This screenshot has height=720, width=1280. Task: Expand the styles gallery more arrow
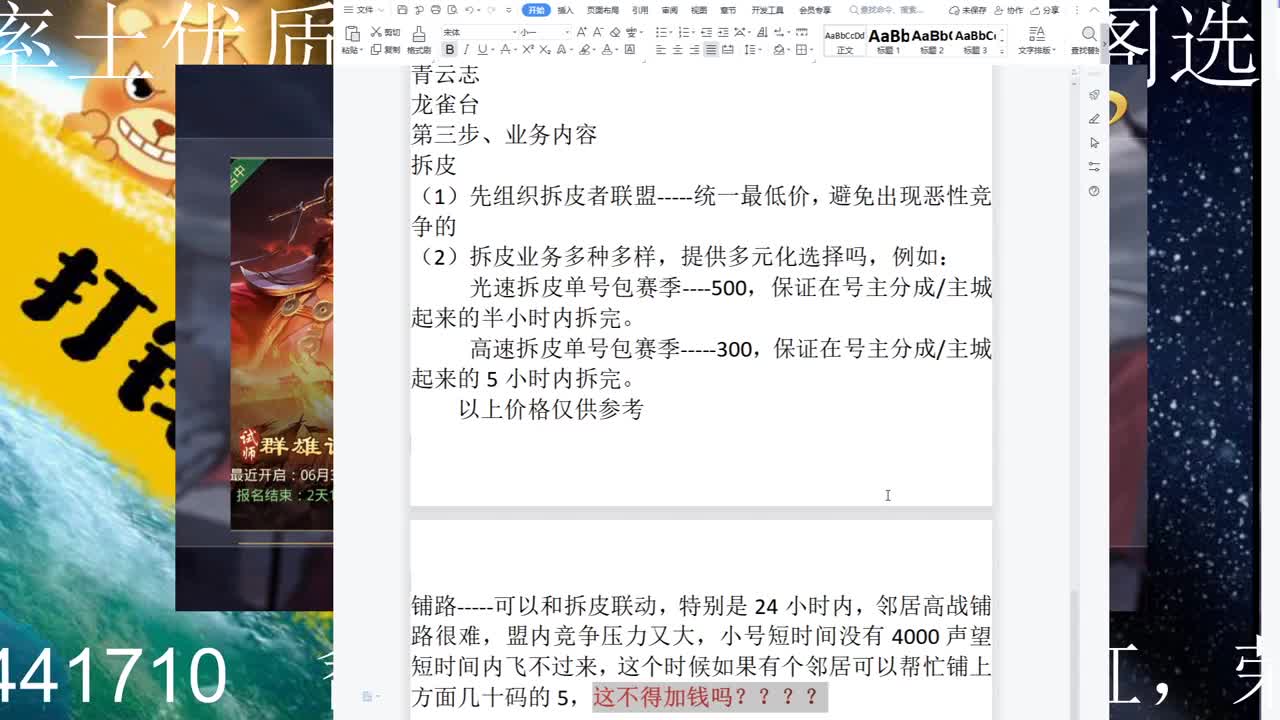coord(1002,51)
